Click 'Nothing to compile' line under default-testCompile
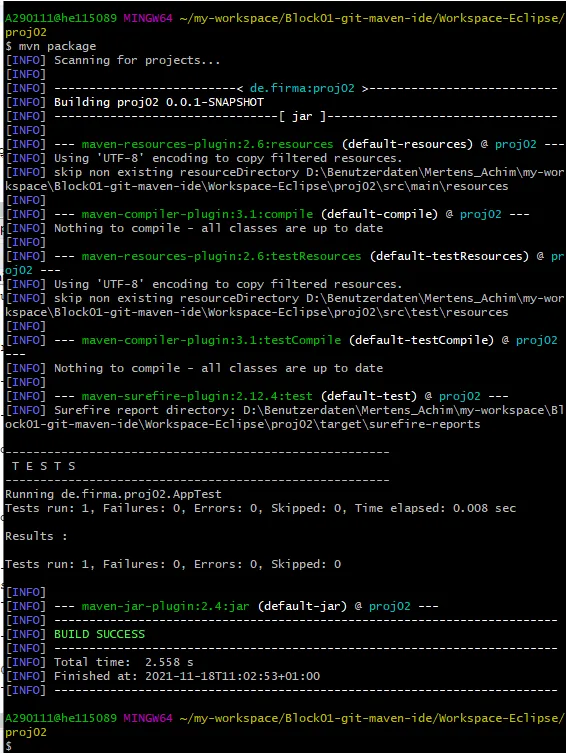Viewport: 566px width, 754px height. (x=218, y=368)
